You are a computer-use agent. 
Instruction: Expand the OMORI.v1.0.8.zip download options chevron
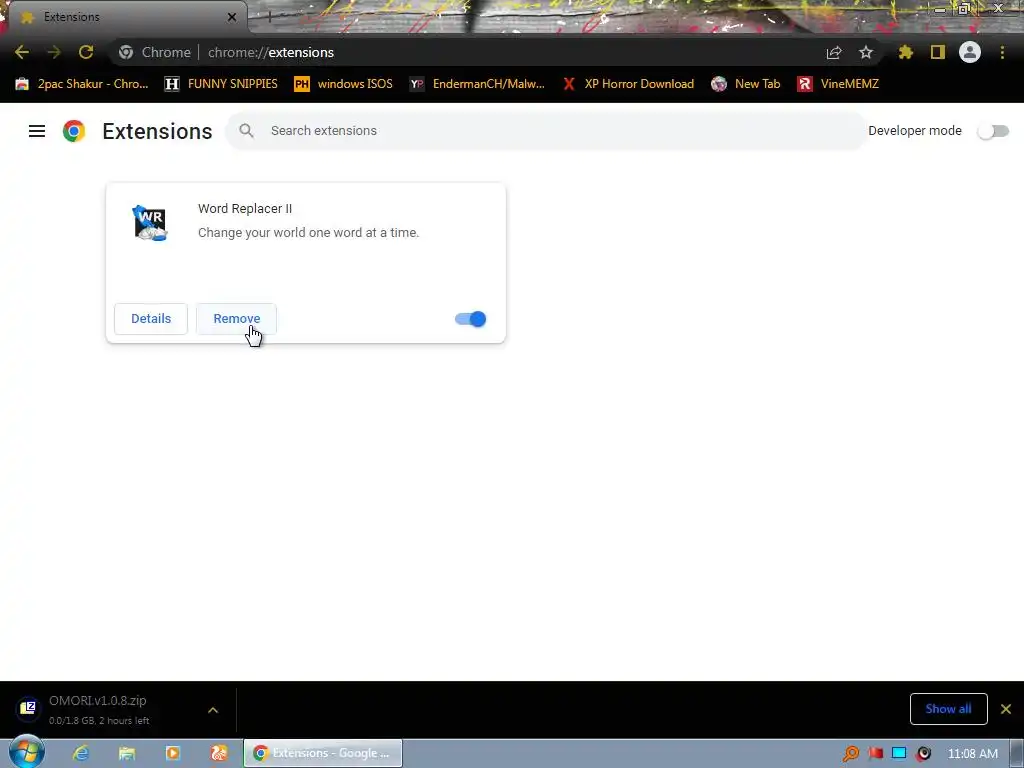213,710
